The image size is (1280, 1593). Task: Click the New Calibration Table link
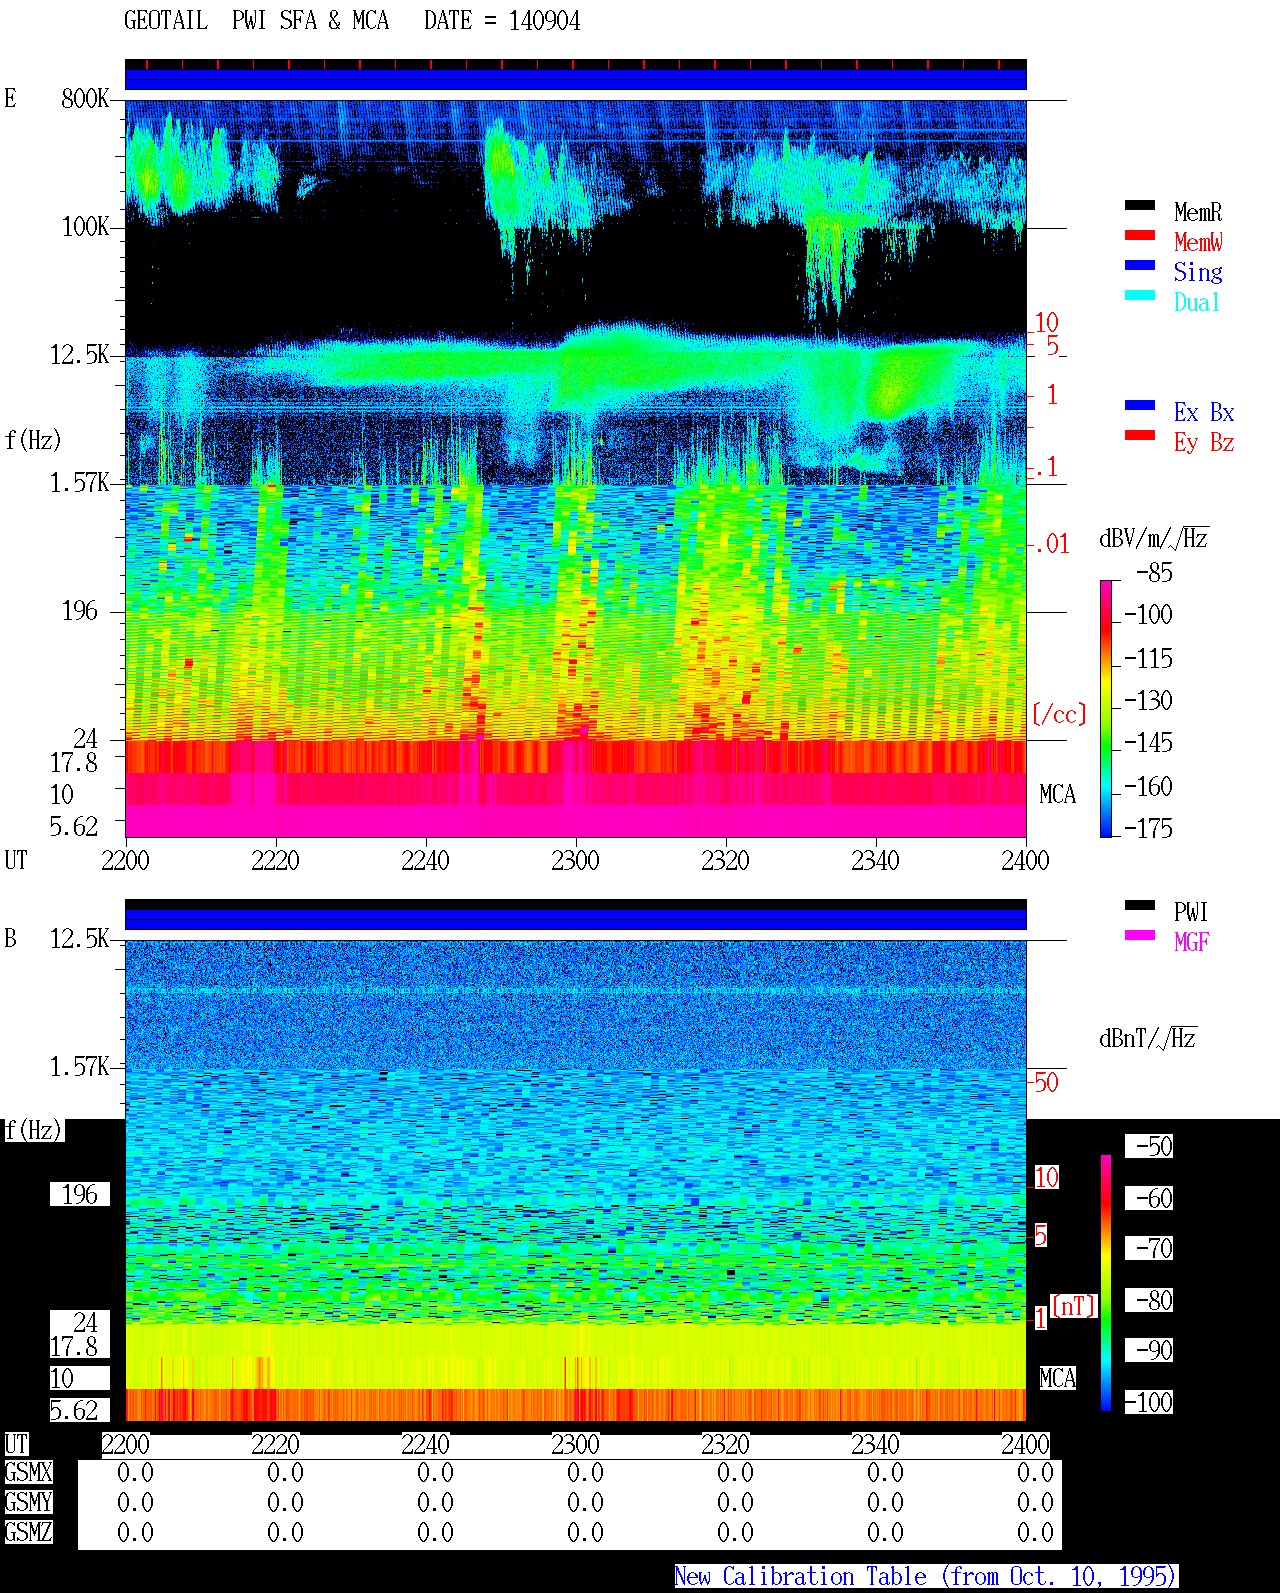926,1576
